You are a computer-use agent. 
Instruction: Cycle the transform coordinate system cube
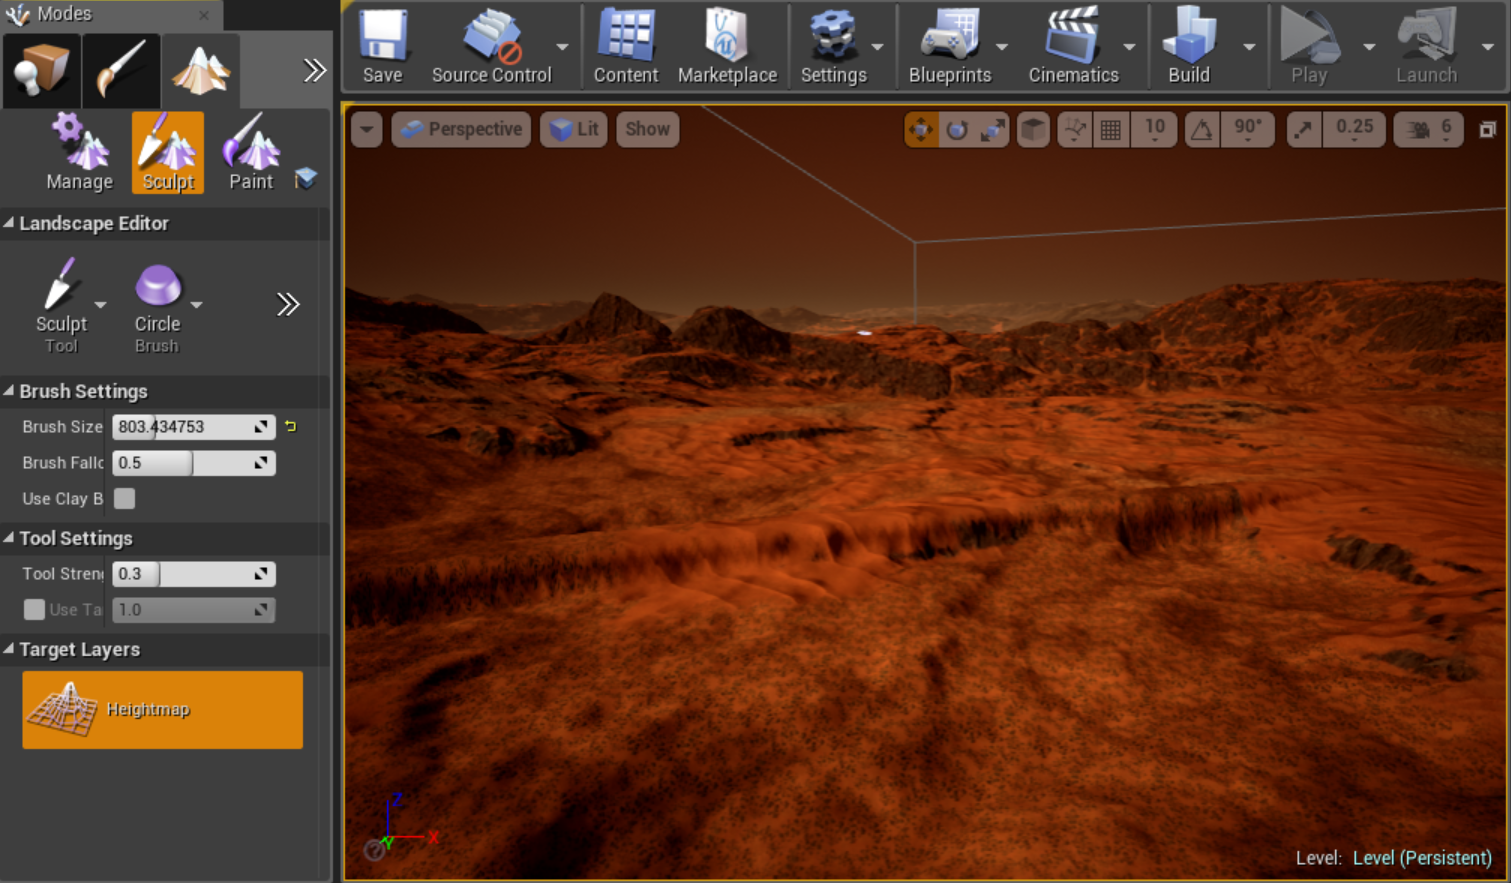[1033, 129]
